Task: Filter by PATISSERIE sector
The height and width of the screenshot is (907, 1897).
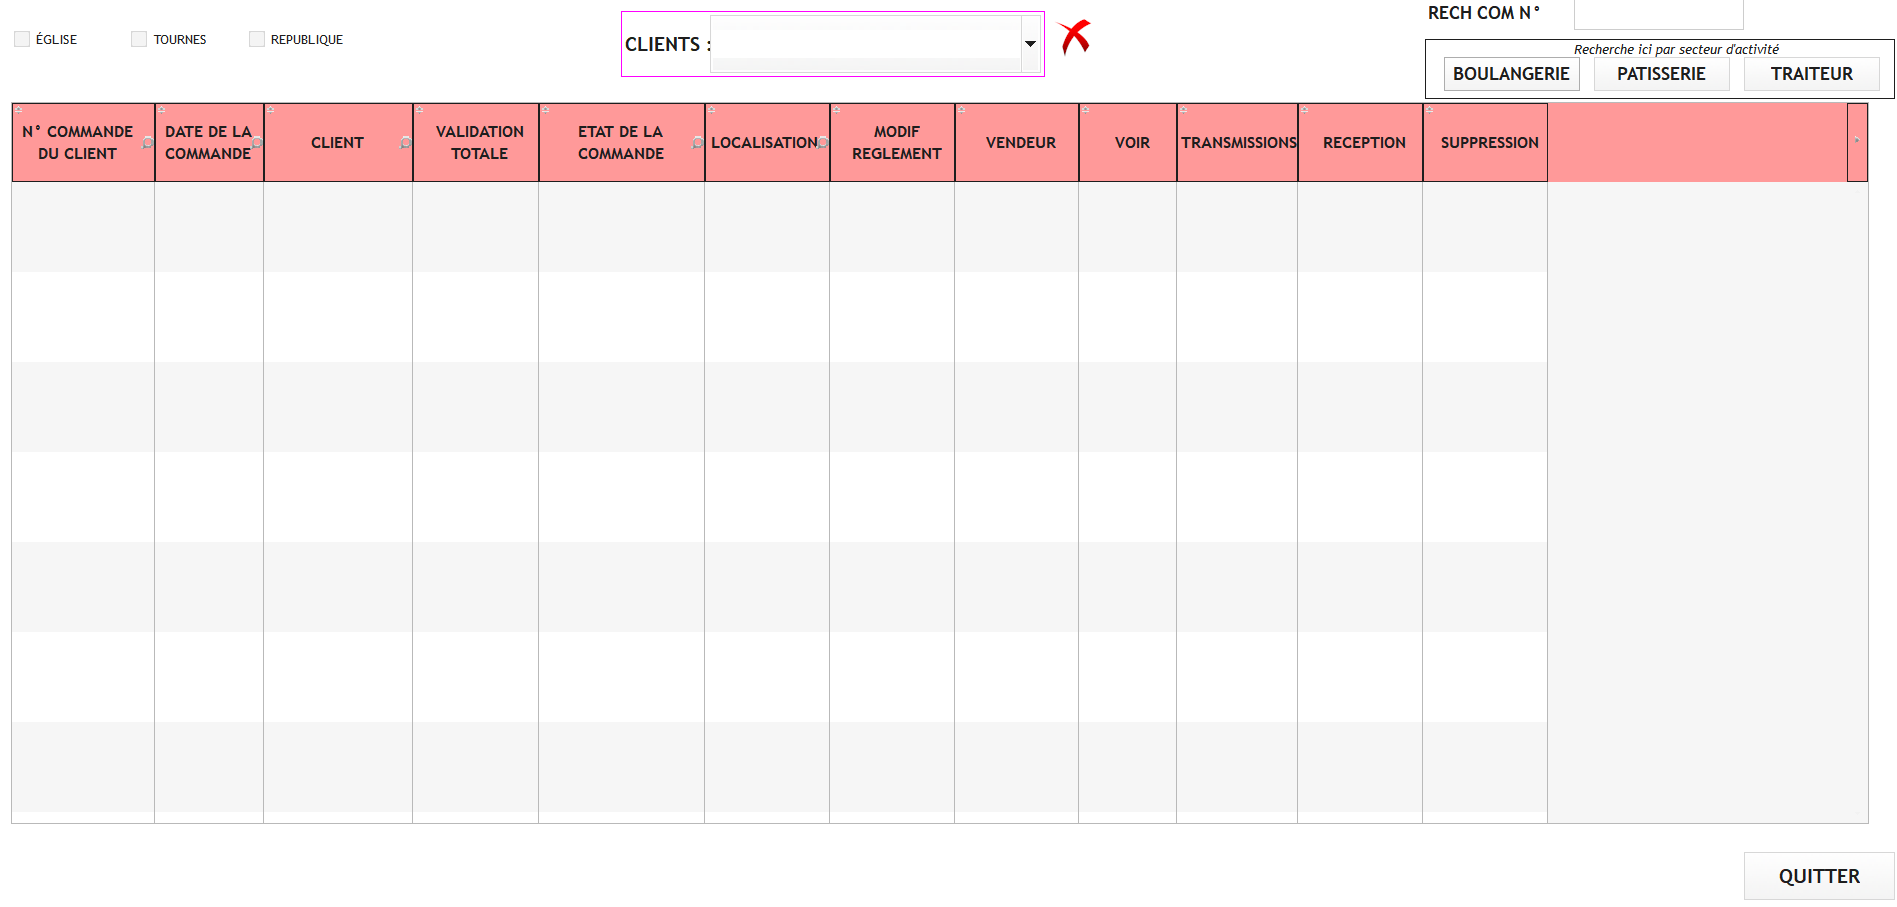Action: pyautogui.click(x=1662, y=74)
